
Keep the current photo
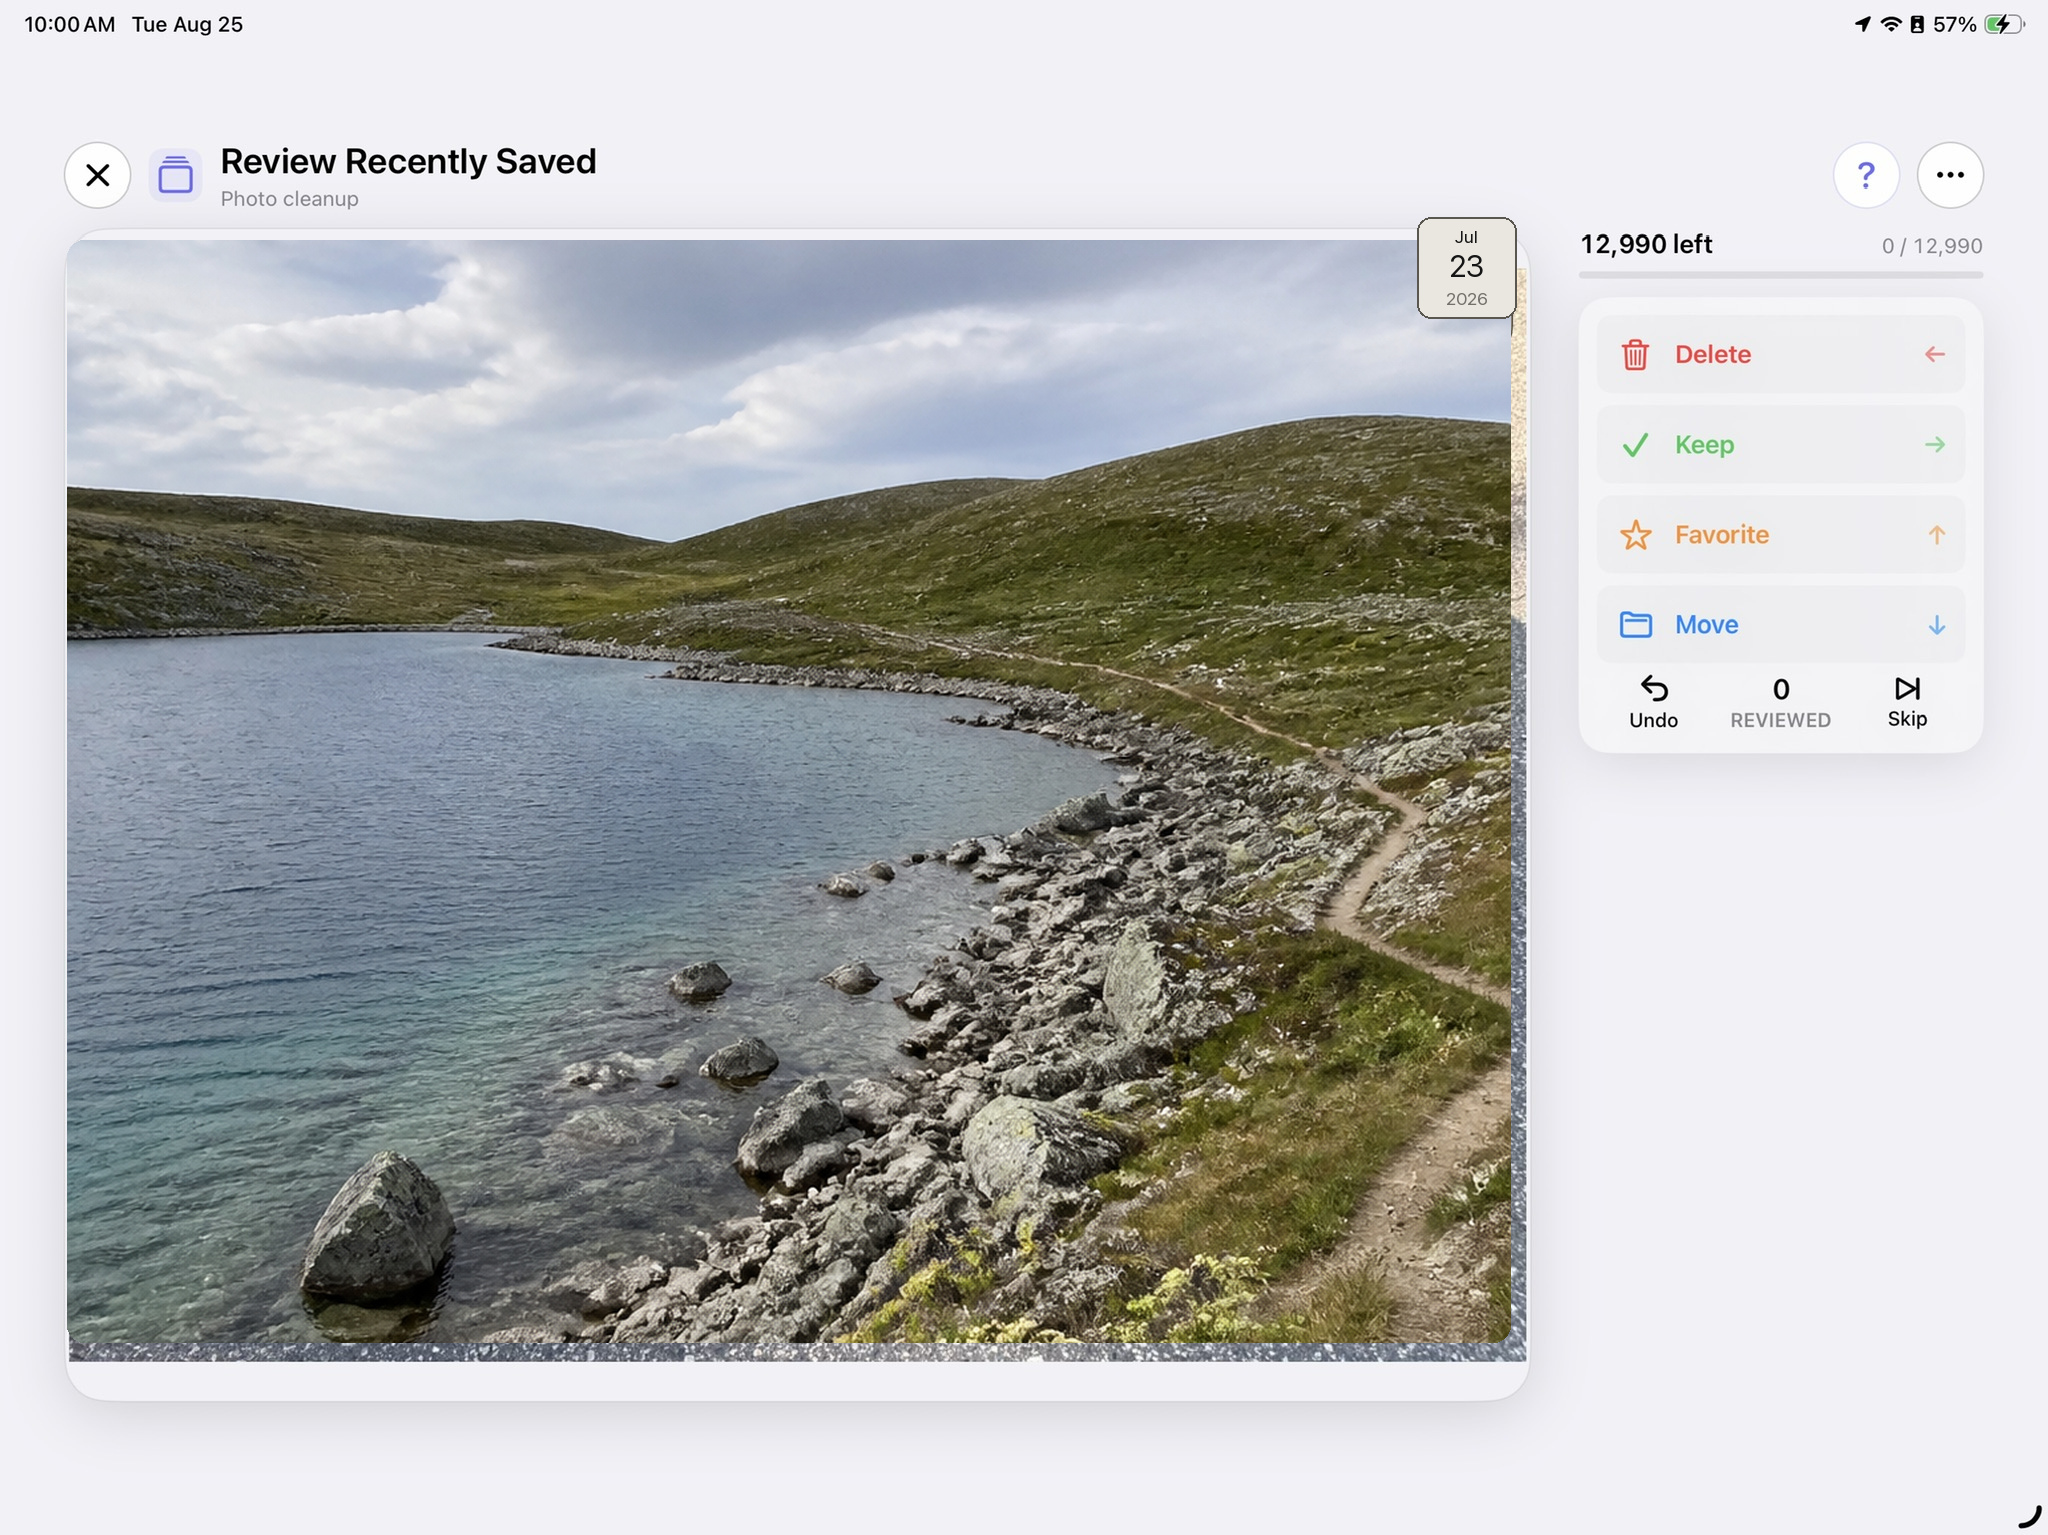1781,444
